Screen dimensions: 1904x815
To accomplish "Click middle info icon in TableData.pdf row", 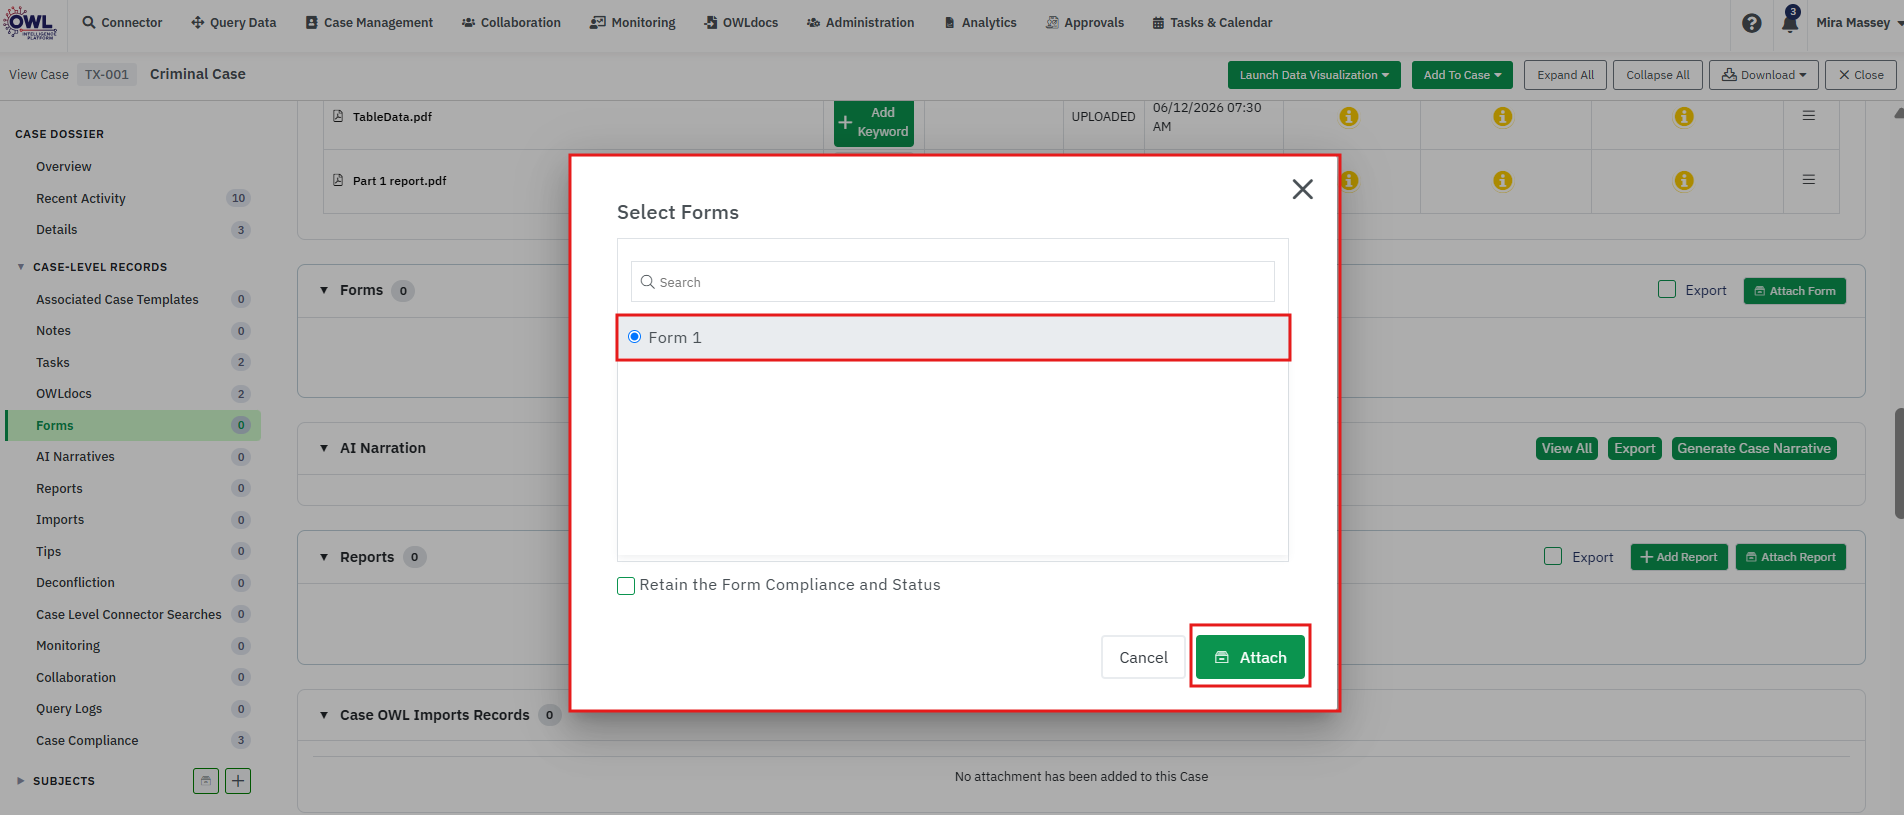I will pyautogui.click(x=1502, y=117).
